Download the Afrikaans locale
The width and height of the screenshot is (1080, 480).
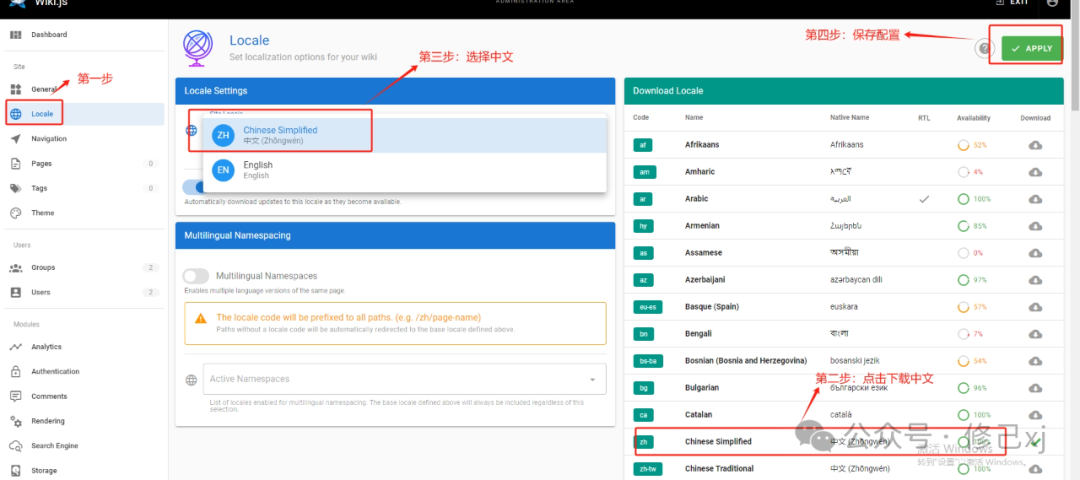point(1035,145)
